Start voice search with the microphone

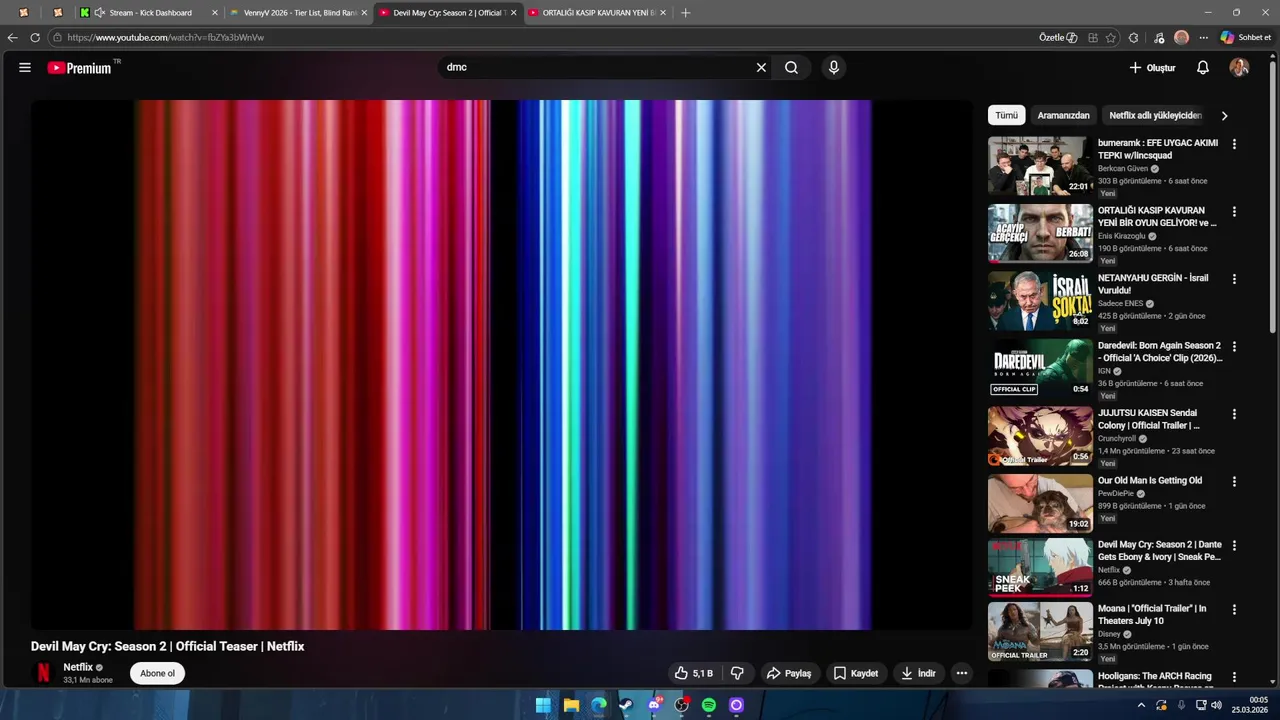point(833,68)
